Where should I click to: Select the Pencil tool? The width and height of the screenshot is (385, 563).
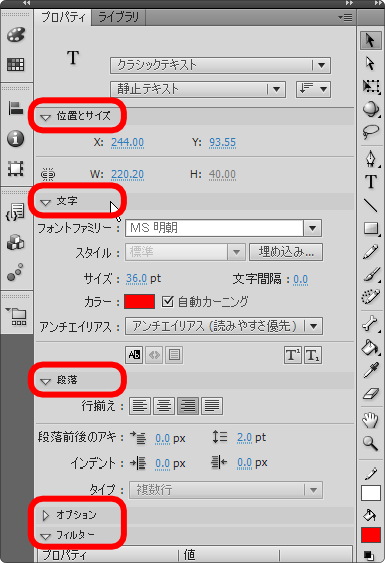coord(371,252)
